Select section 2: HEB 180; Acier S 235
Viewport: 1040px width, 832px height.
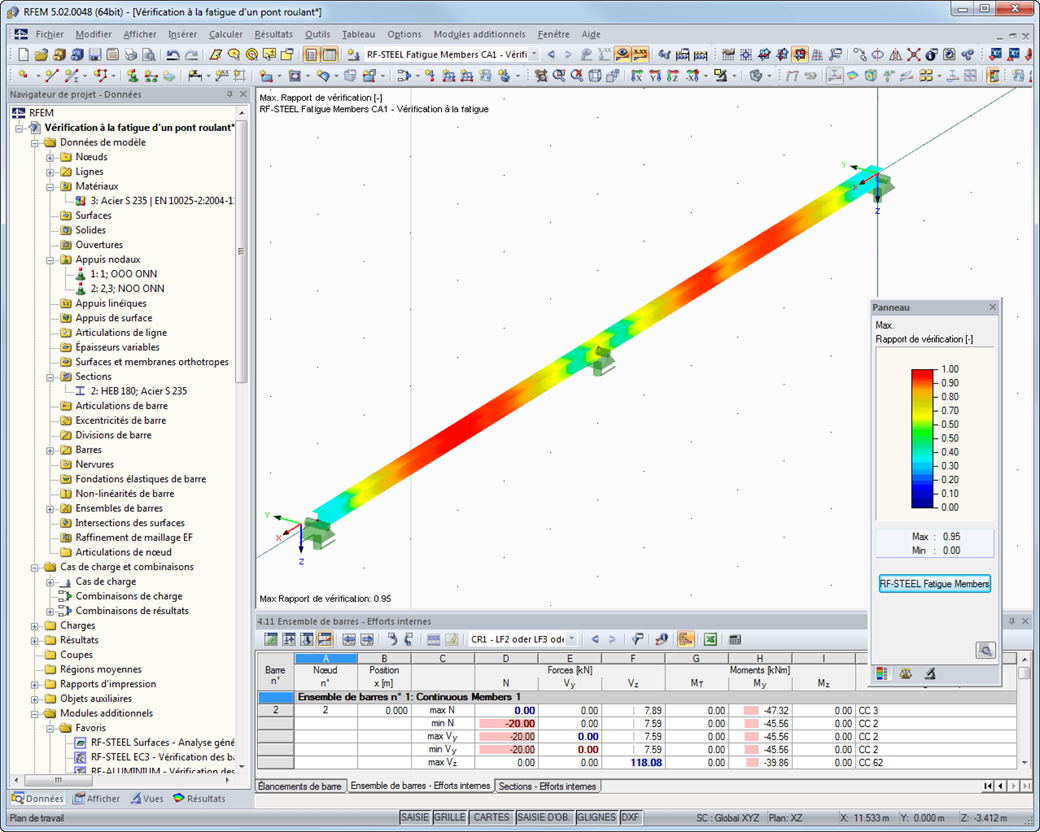click(x=139, y=391)
